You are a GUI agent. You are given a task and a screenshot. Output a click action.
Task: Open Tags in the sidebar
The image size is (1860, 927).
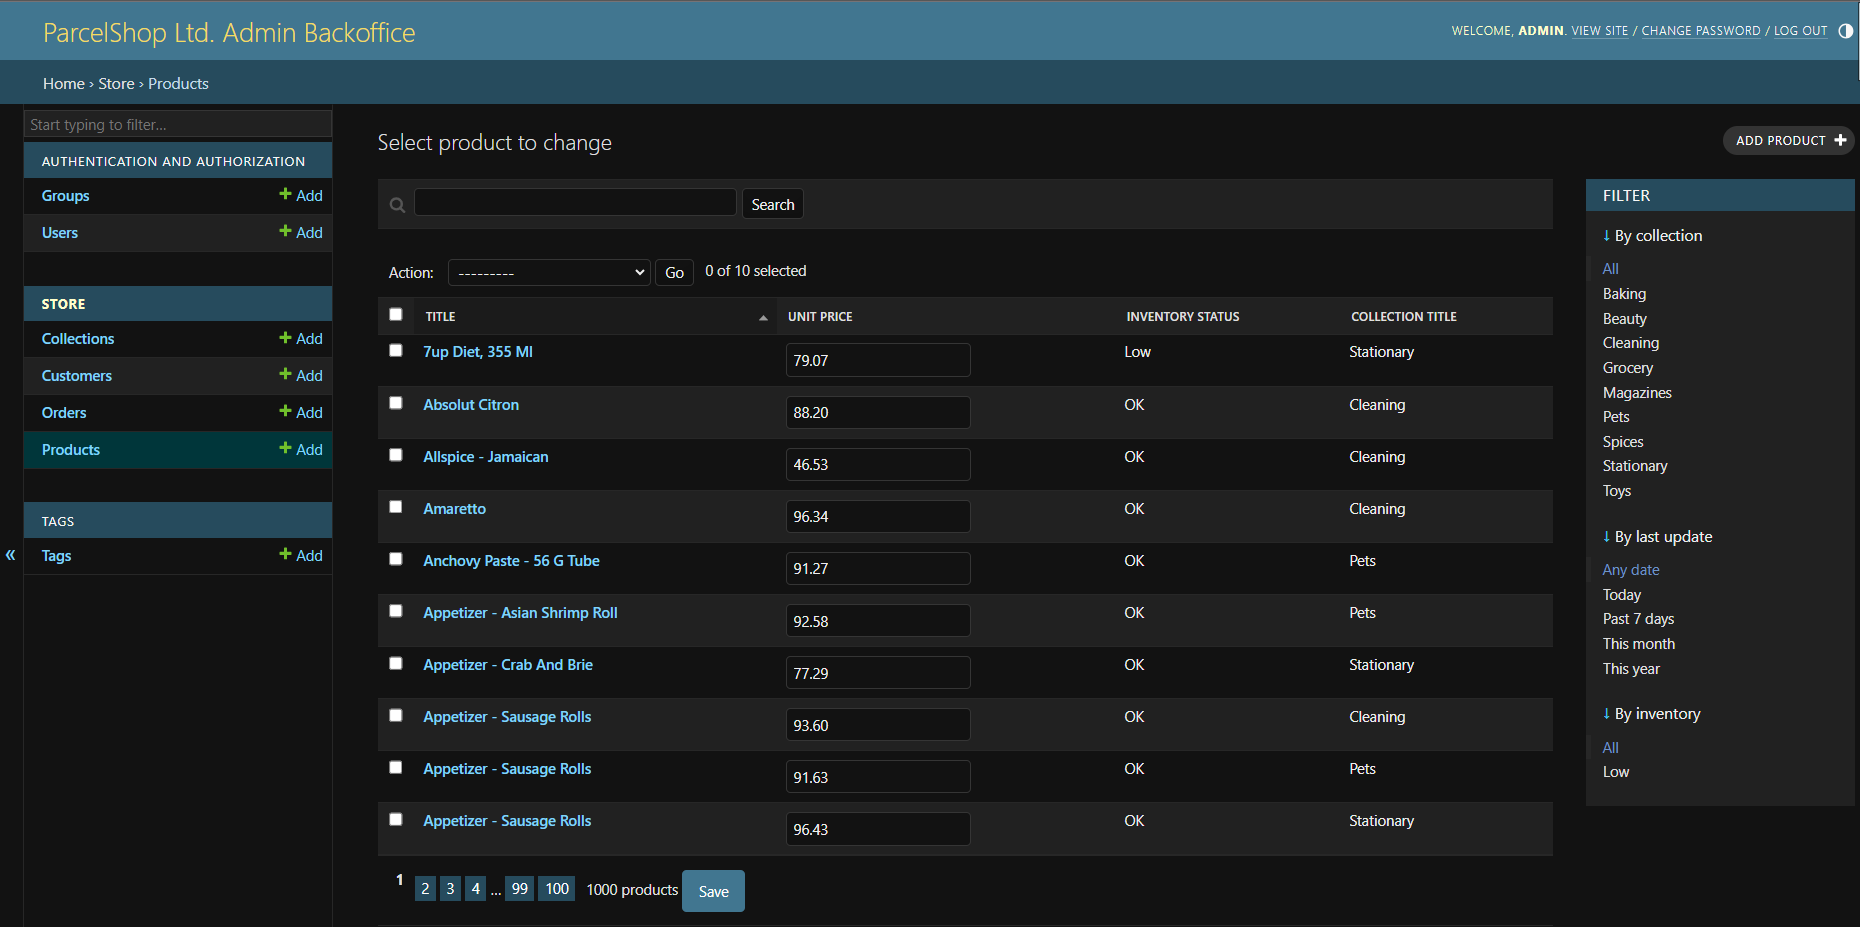point(56,556)
